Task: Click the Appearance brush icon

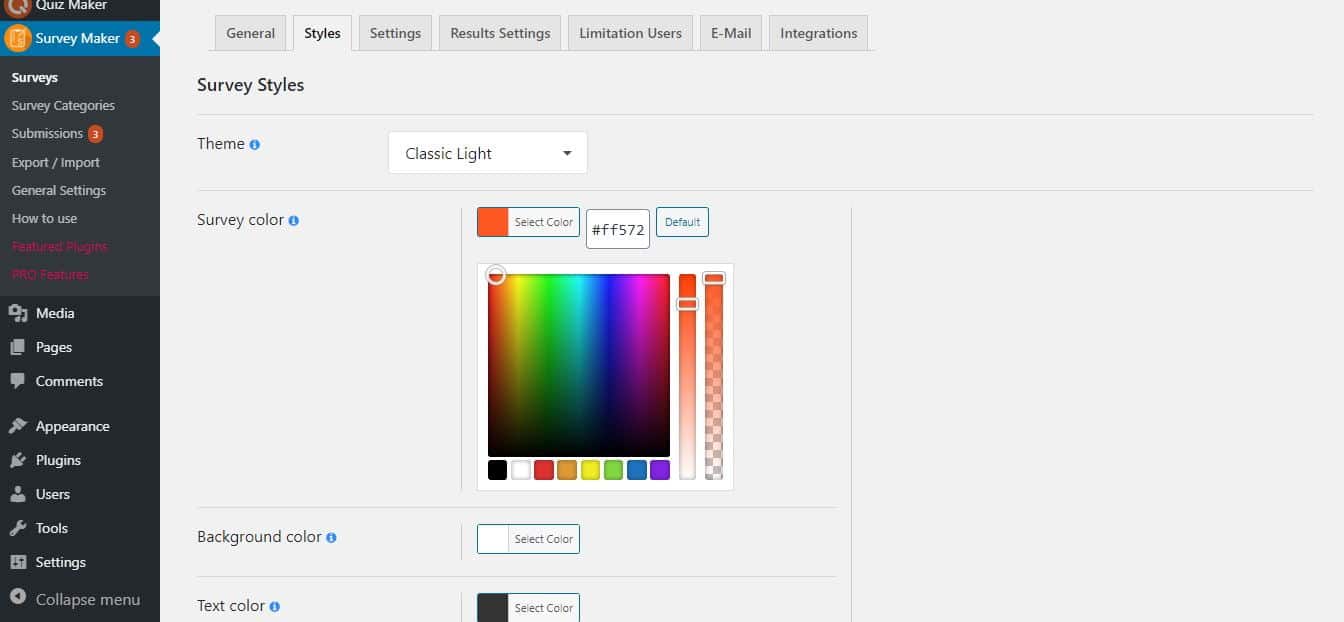Action: click(x=17, y=426)
